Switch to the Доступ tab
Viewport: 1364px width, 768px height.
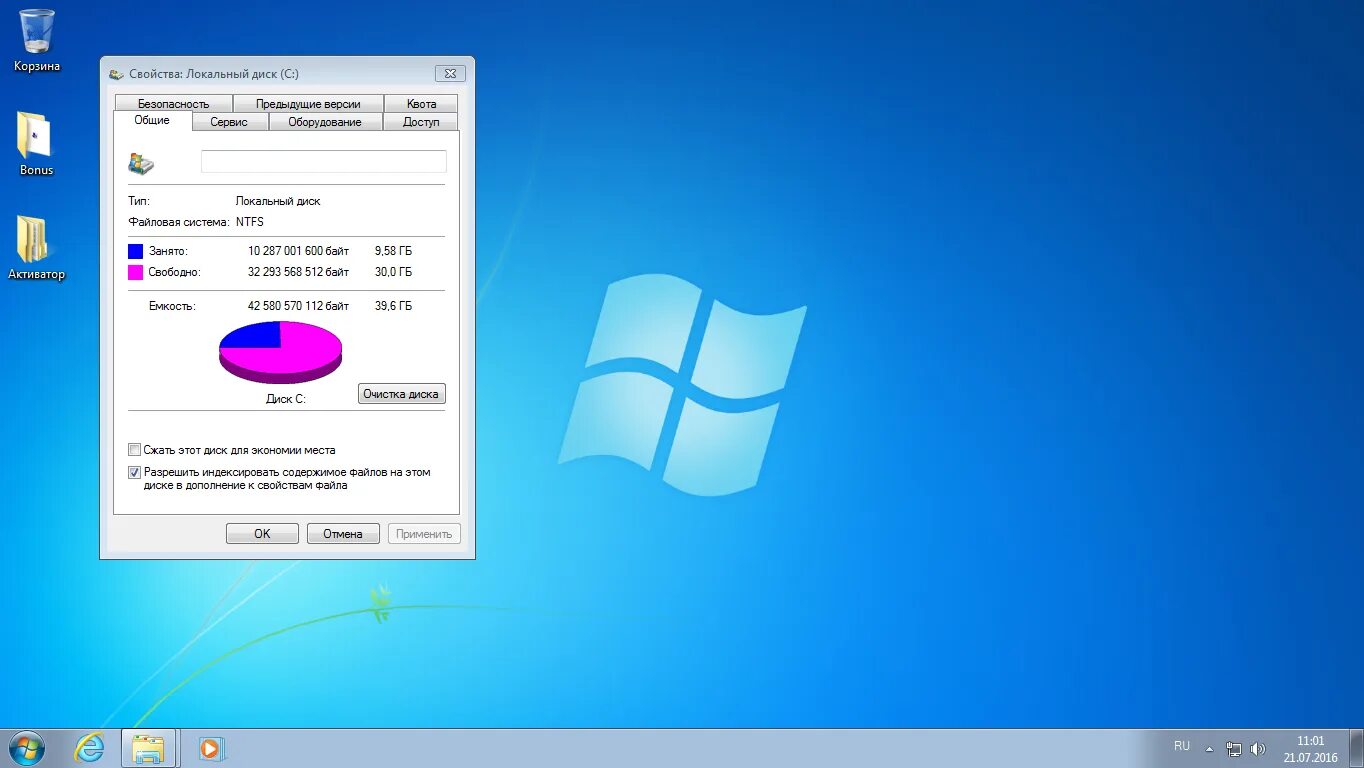tap(421, 122)
